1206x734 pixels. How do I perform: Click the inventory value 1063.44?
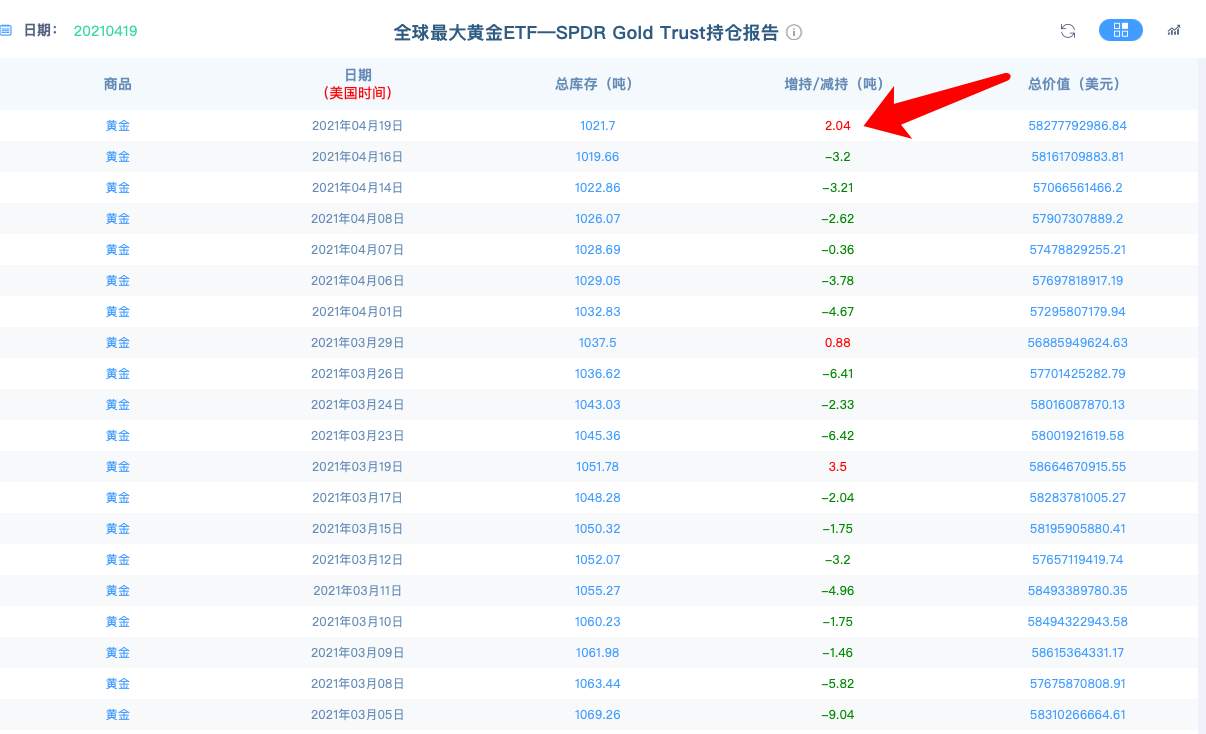[x=597, y=684]
